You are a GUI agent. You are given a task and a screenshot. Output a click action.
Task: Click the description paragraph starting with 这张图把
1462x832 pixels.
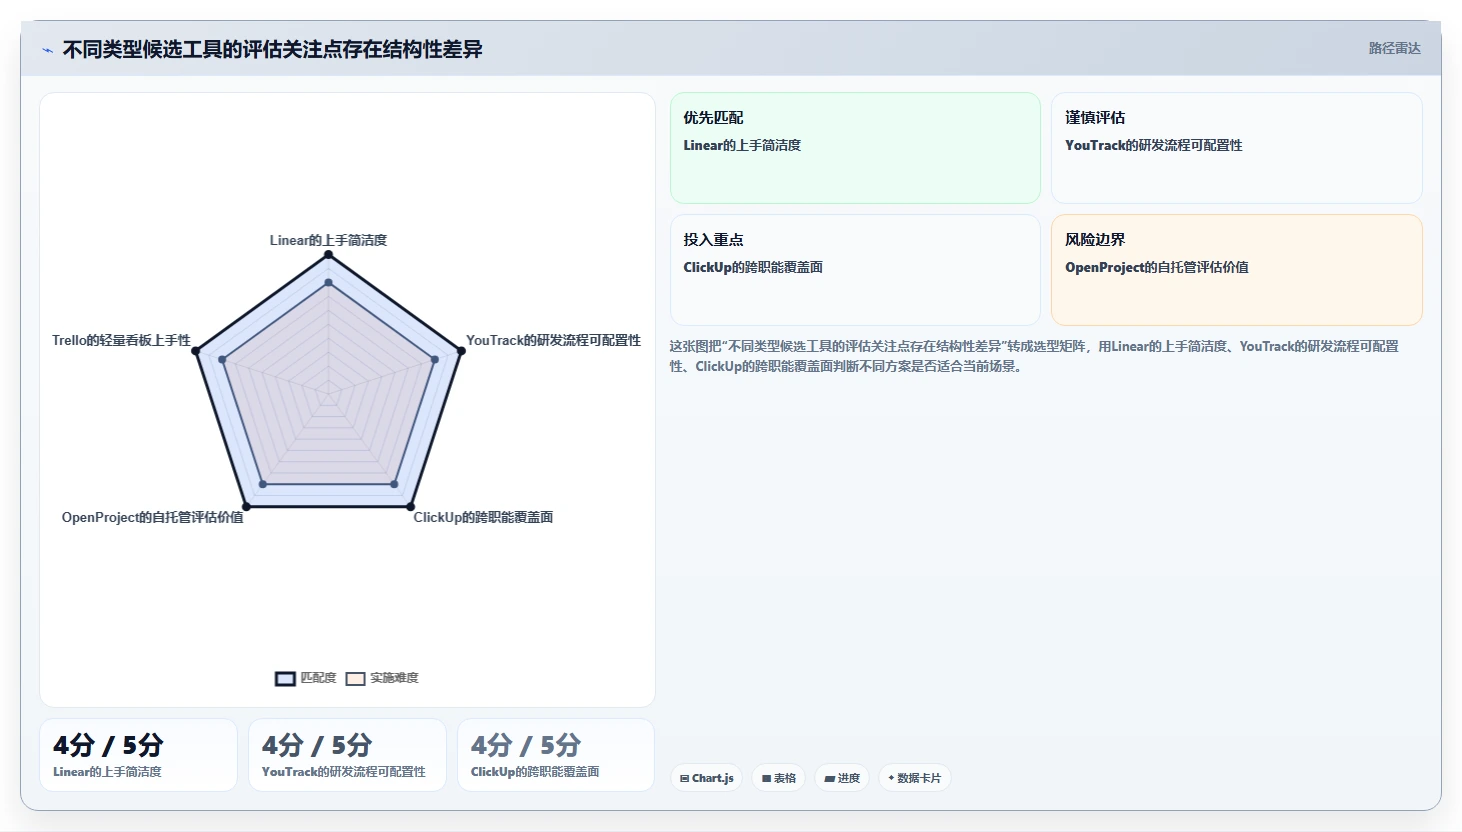click(x=1034, y=356)
